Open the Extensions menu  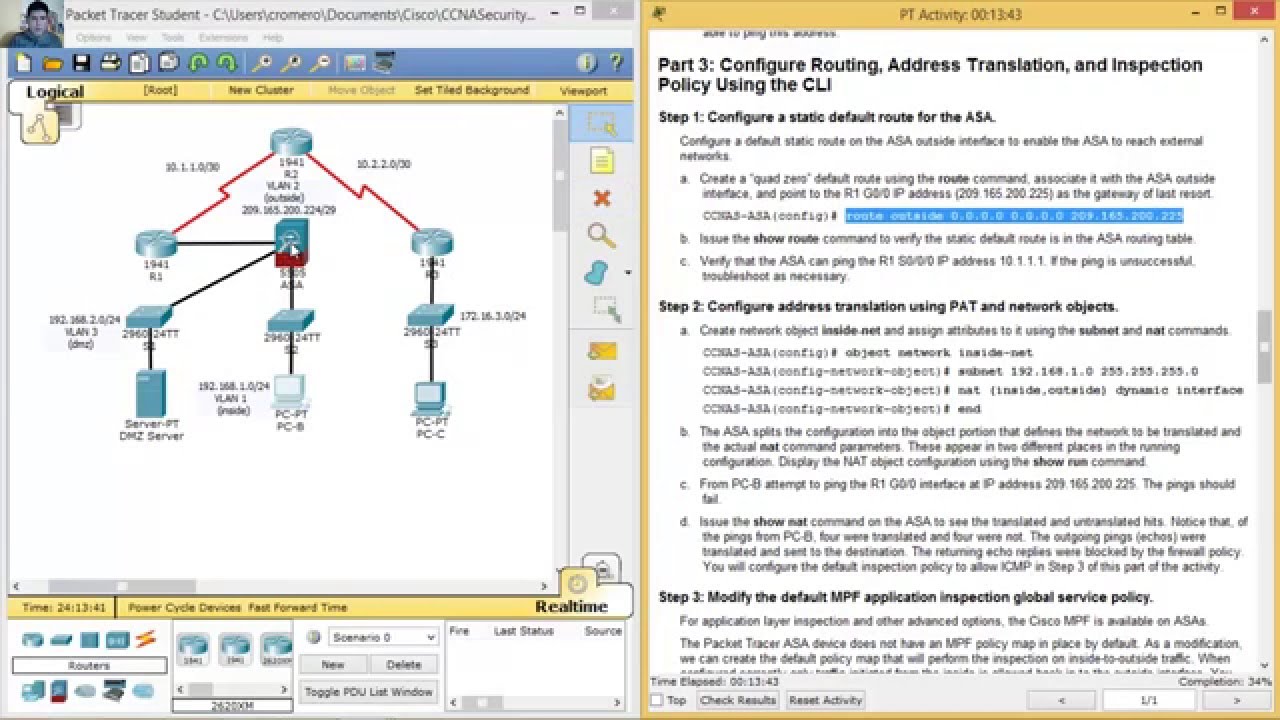(x=223, y=37)
